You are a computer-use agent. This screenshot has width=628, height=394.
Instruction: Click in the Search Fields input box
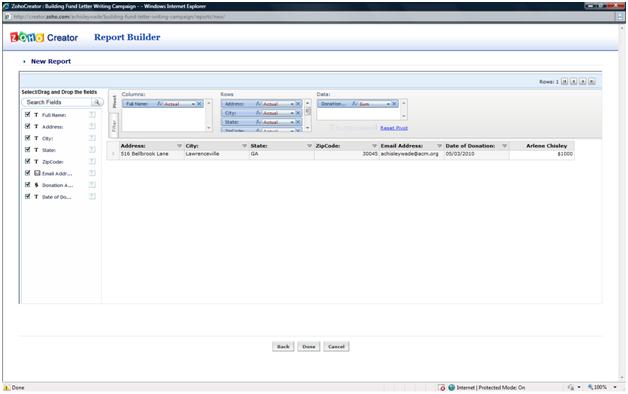[58, 103]
